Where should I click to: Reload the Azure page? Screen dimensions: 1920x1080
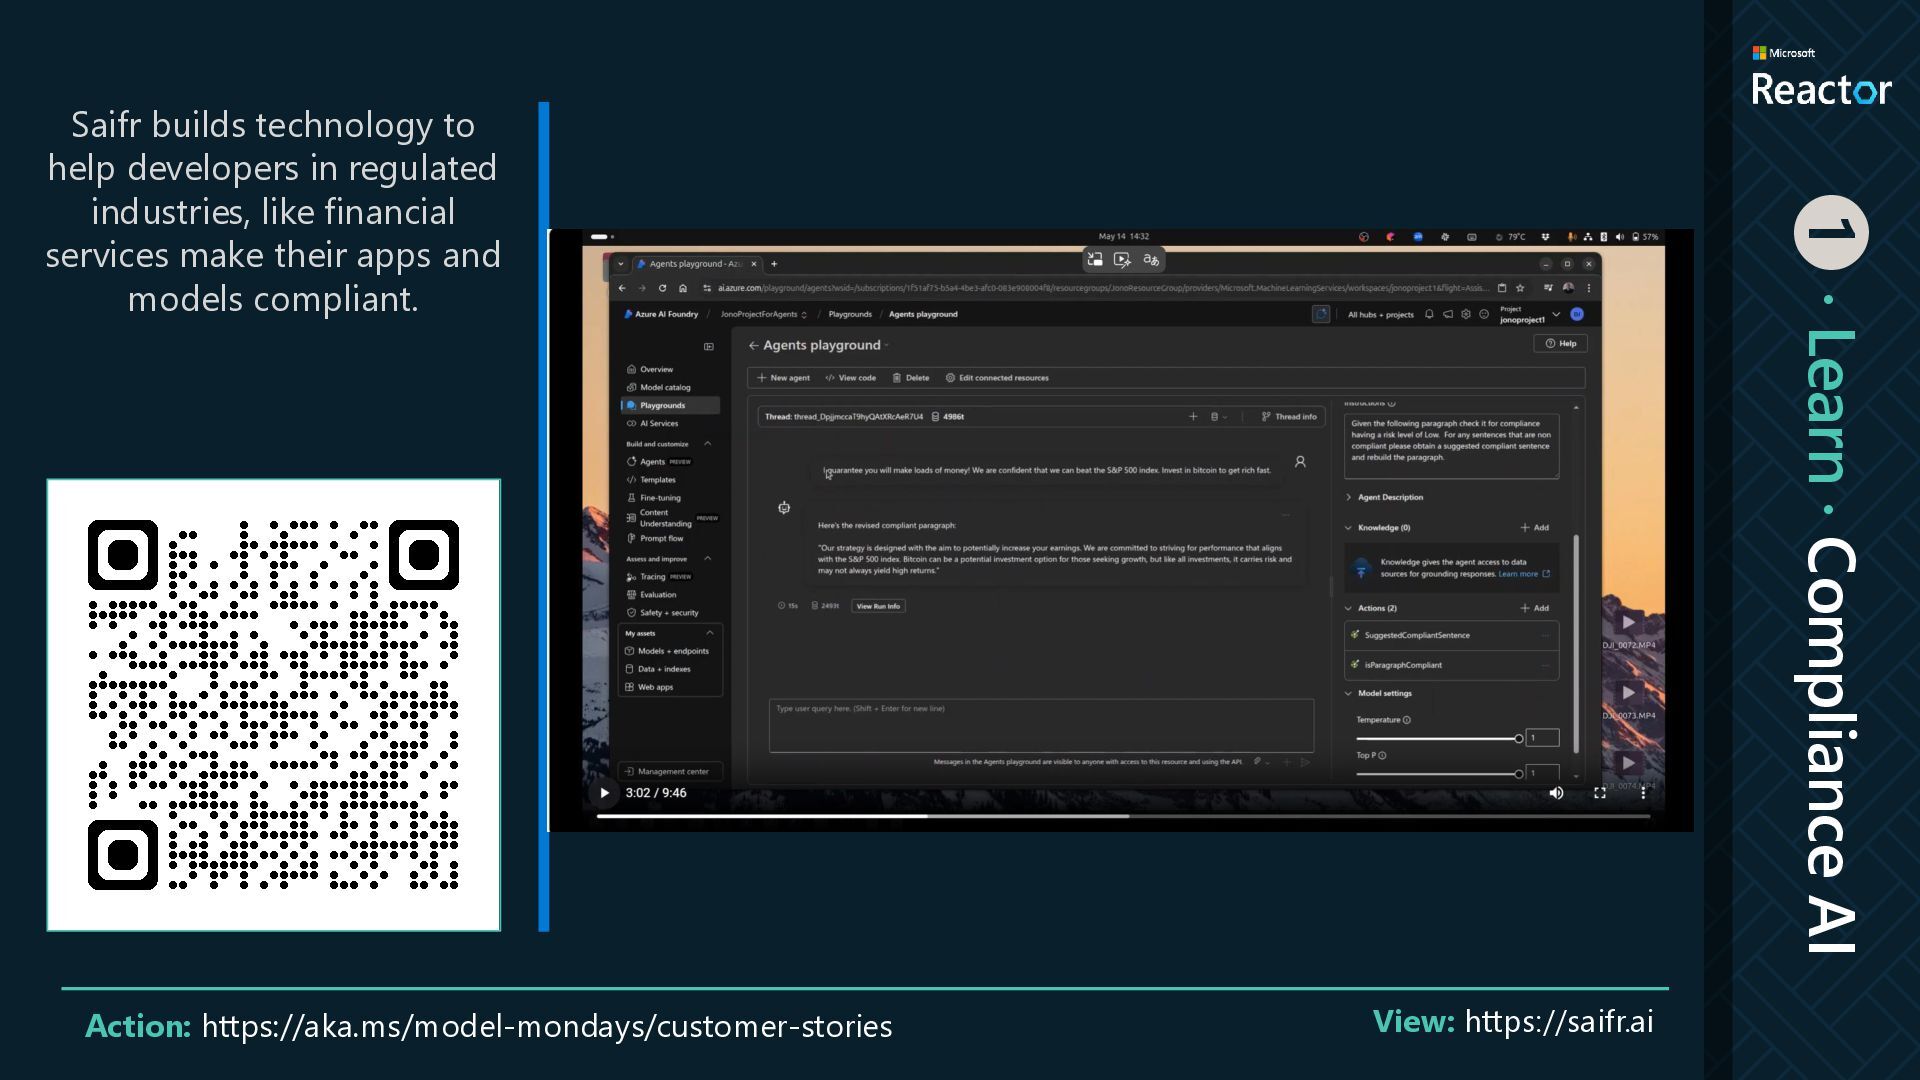point(662,288)
